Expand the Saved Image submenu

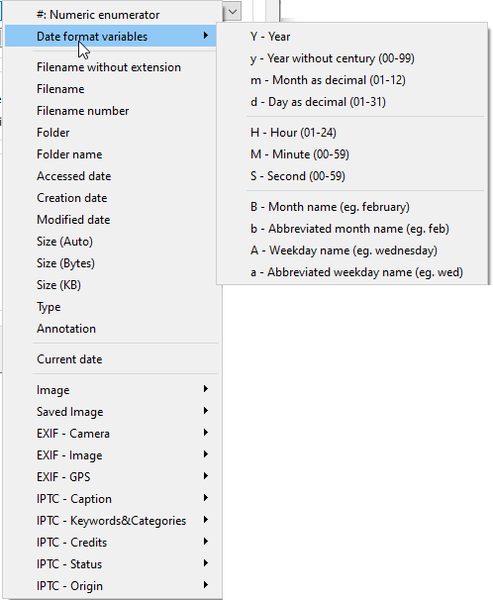(113, 412)
